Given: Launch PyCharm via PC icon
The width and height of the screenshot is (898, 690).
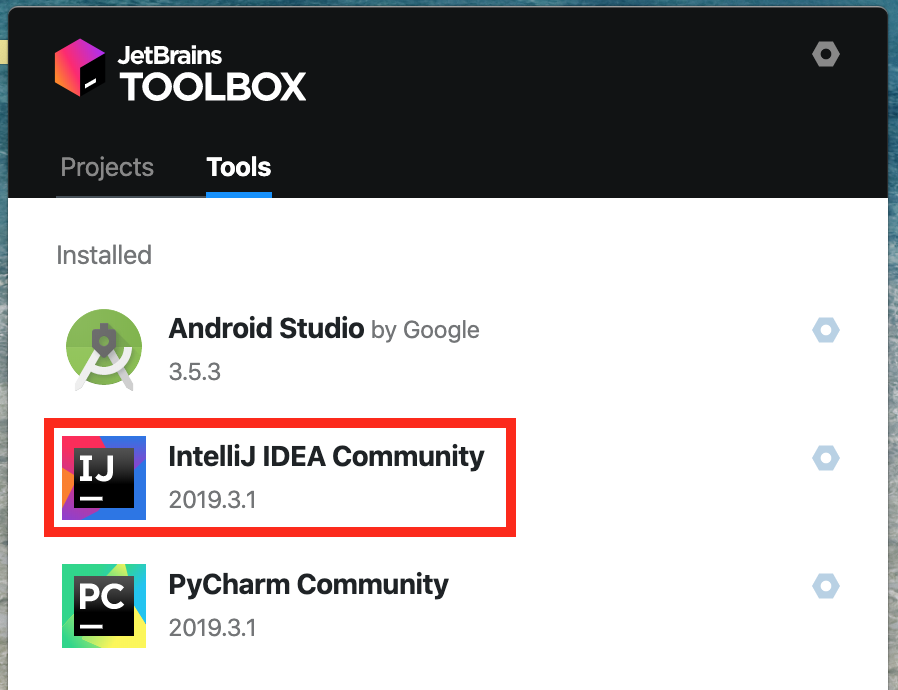Looking at the screenshot, I should tap(104, 606).
